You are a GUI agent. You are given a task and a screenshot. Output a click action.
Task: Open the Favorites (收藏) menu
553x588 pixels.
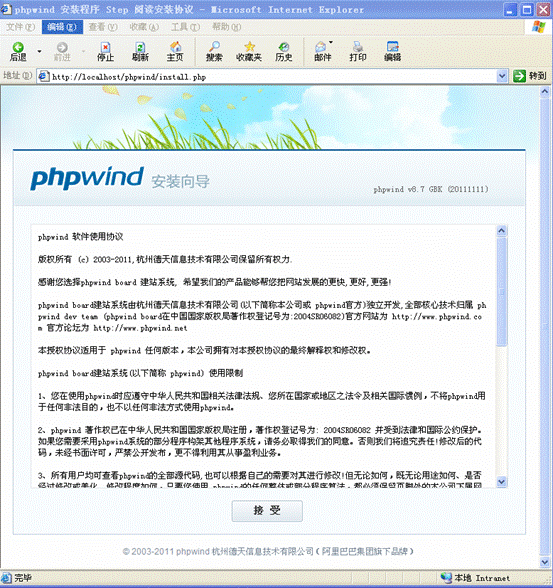tap(144, 27)
